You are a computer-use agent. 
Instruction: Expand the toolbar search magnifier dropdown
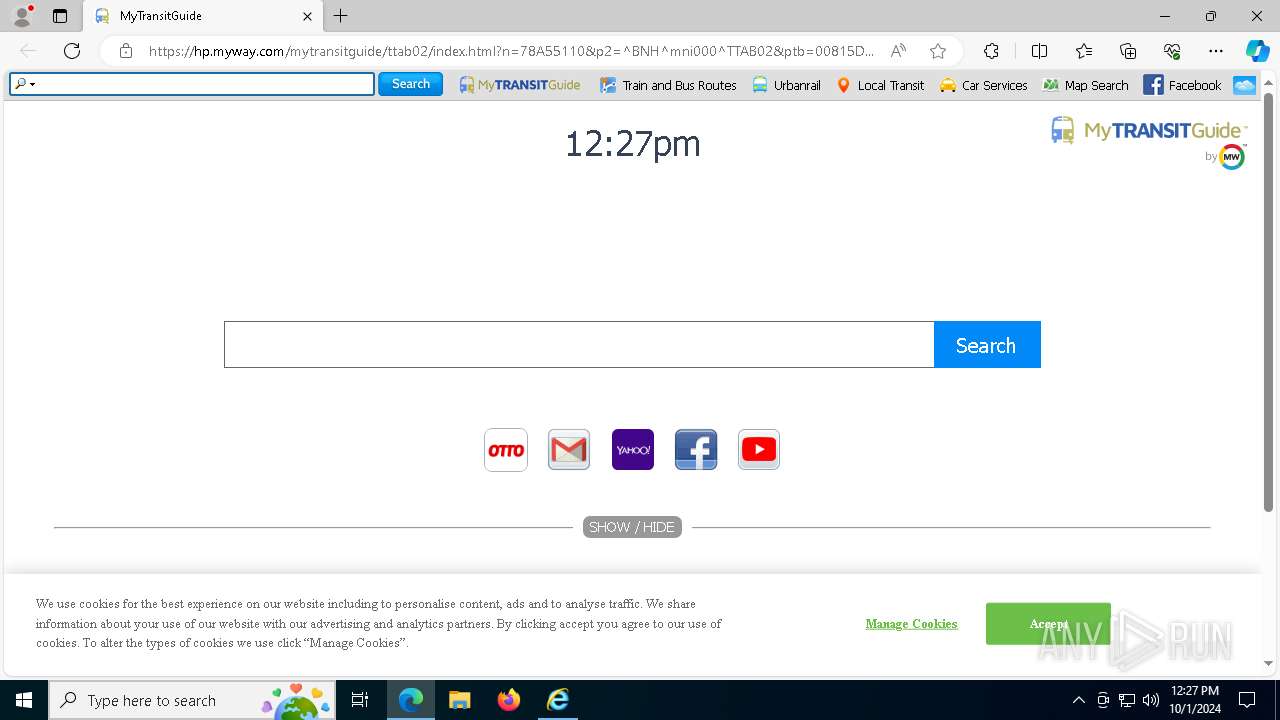point(25,84)
